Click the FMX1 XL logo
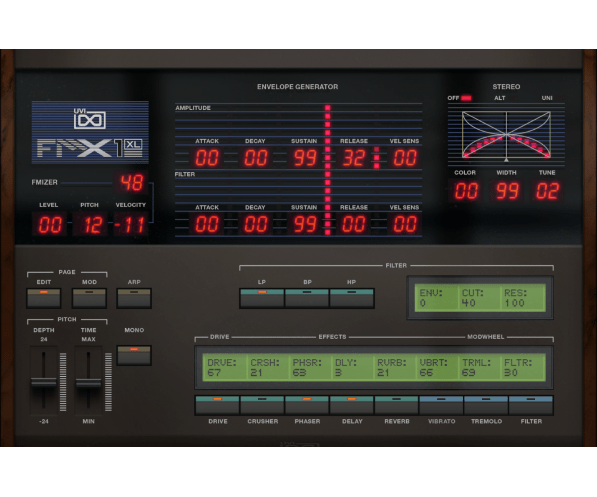 (x=90, y=148)
